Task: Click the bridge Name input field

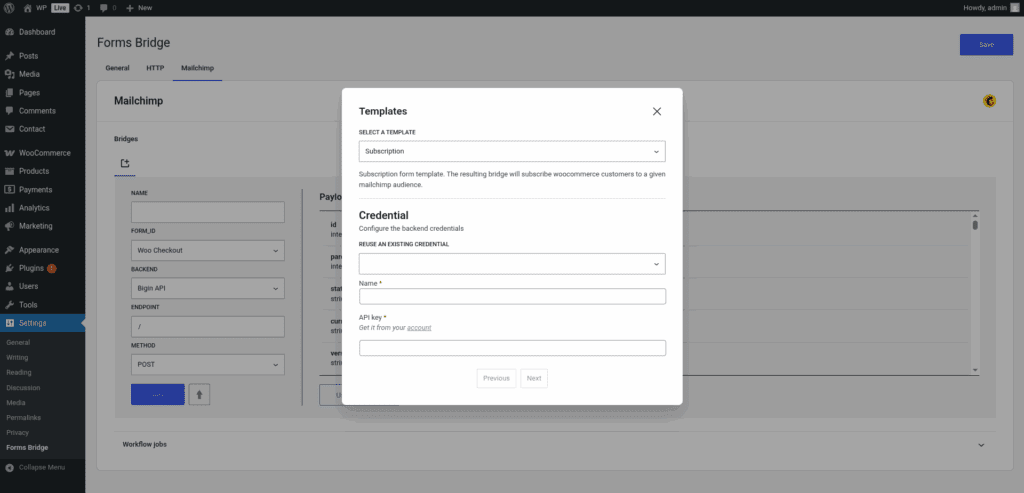Action: pyautogui.click(x=208, y=212)
